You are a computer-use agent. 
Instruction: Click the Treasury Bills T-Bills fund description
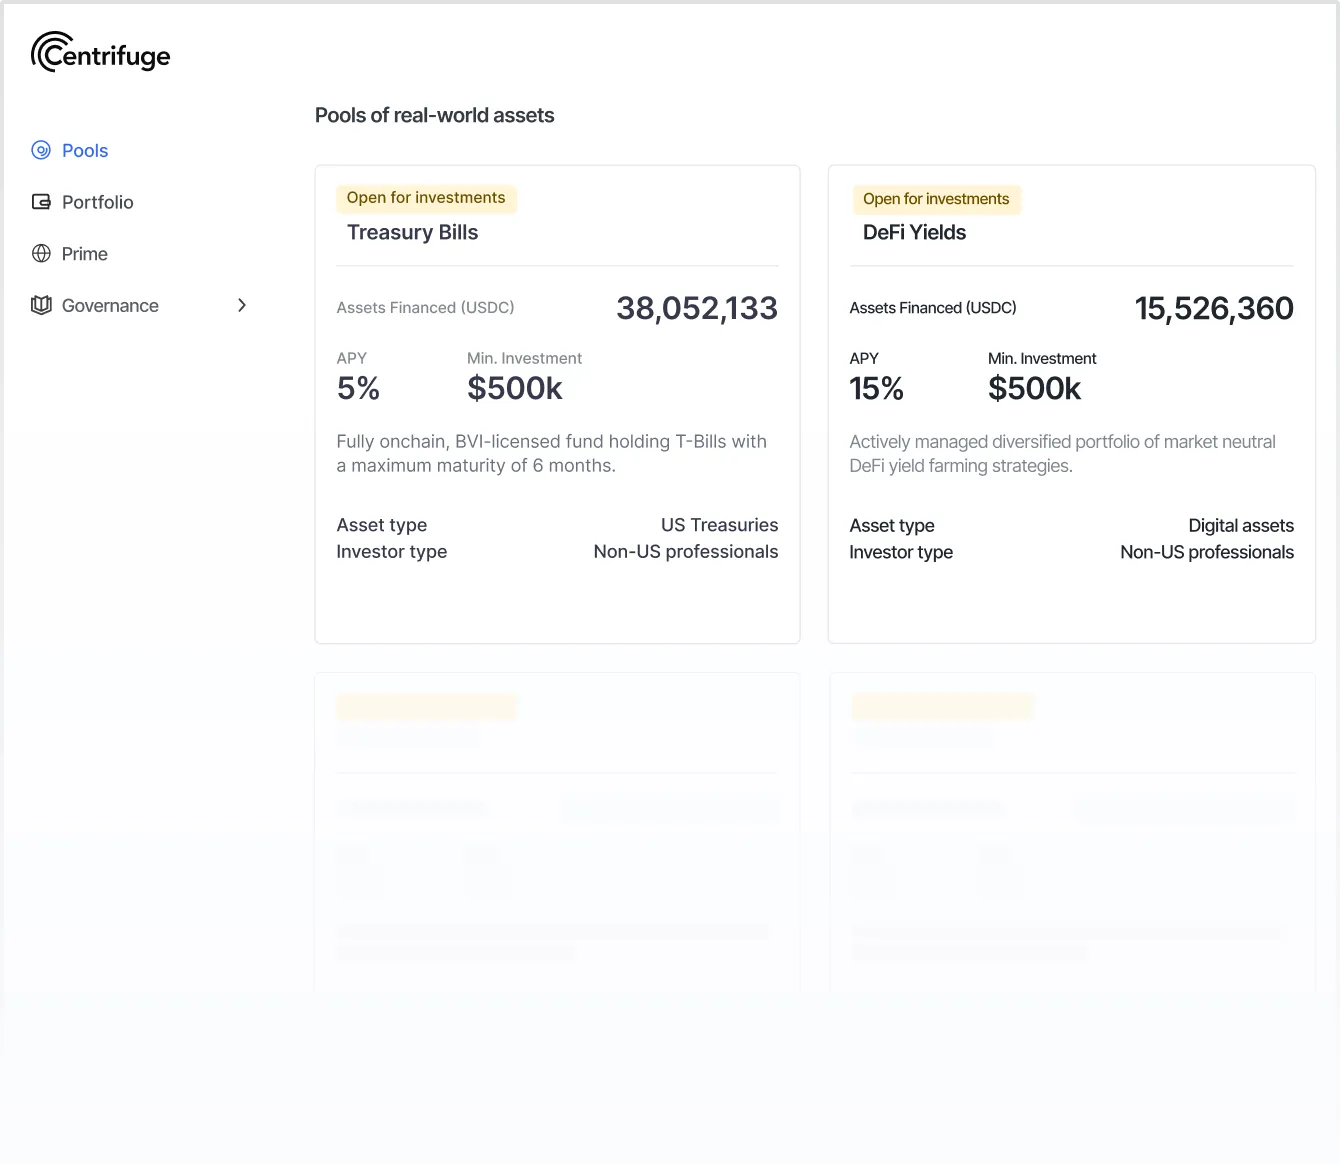551,454
